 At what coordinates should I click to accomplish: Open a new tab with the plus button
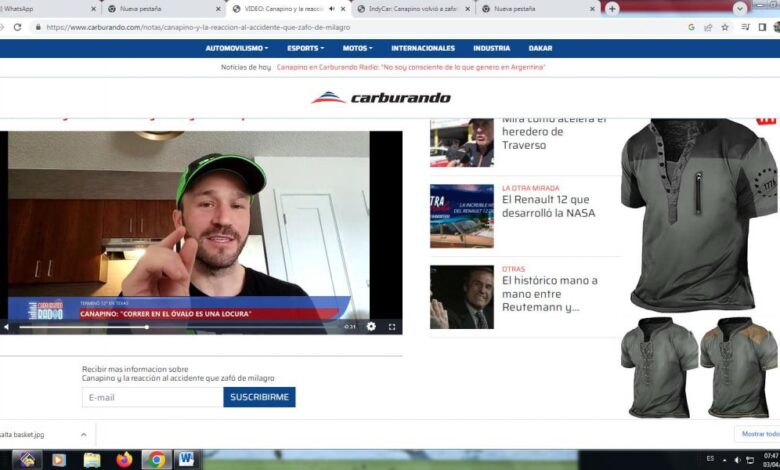[612, 9]
